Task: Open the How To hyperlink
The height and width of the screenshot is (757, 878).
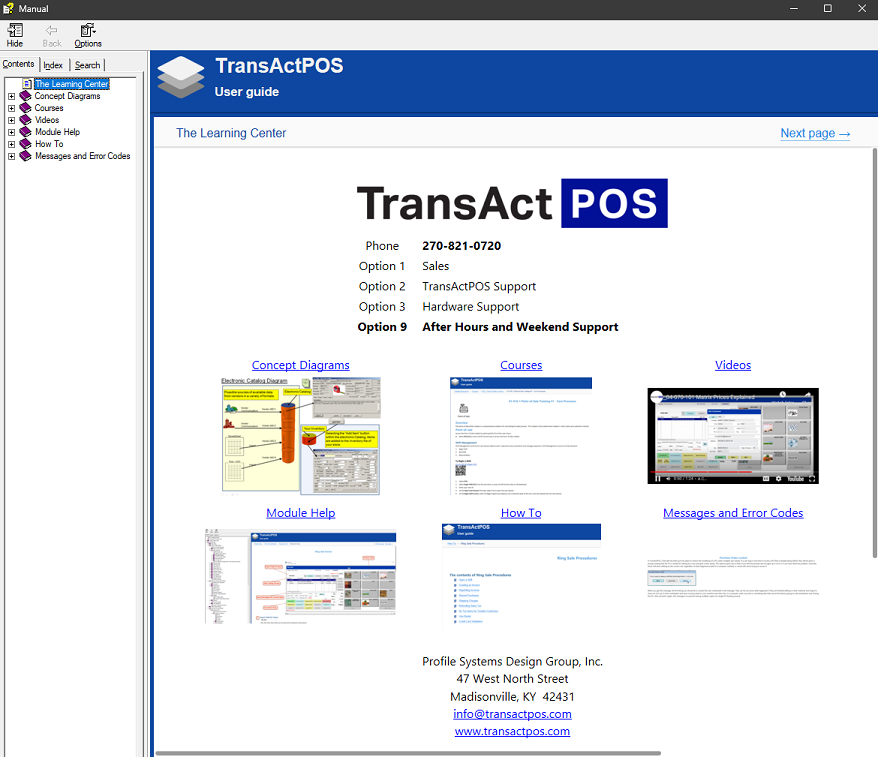Action: click(x=521, y=513)
